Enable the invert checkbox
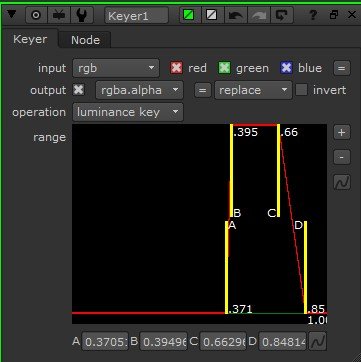 [301, 90]
